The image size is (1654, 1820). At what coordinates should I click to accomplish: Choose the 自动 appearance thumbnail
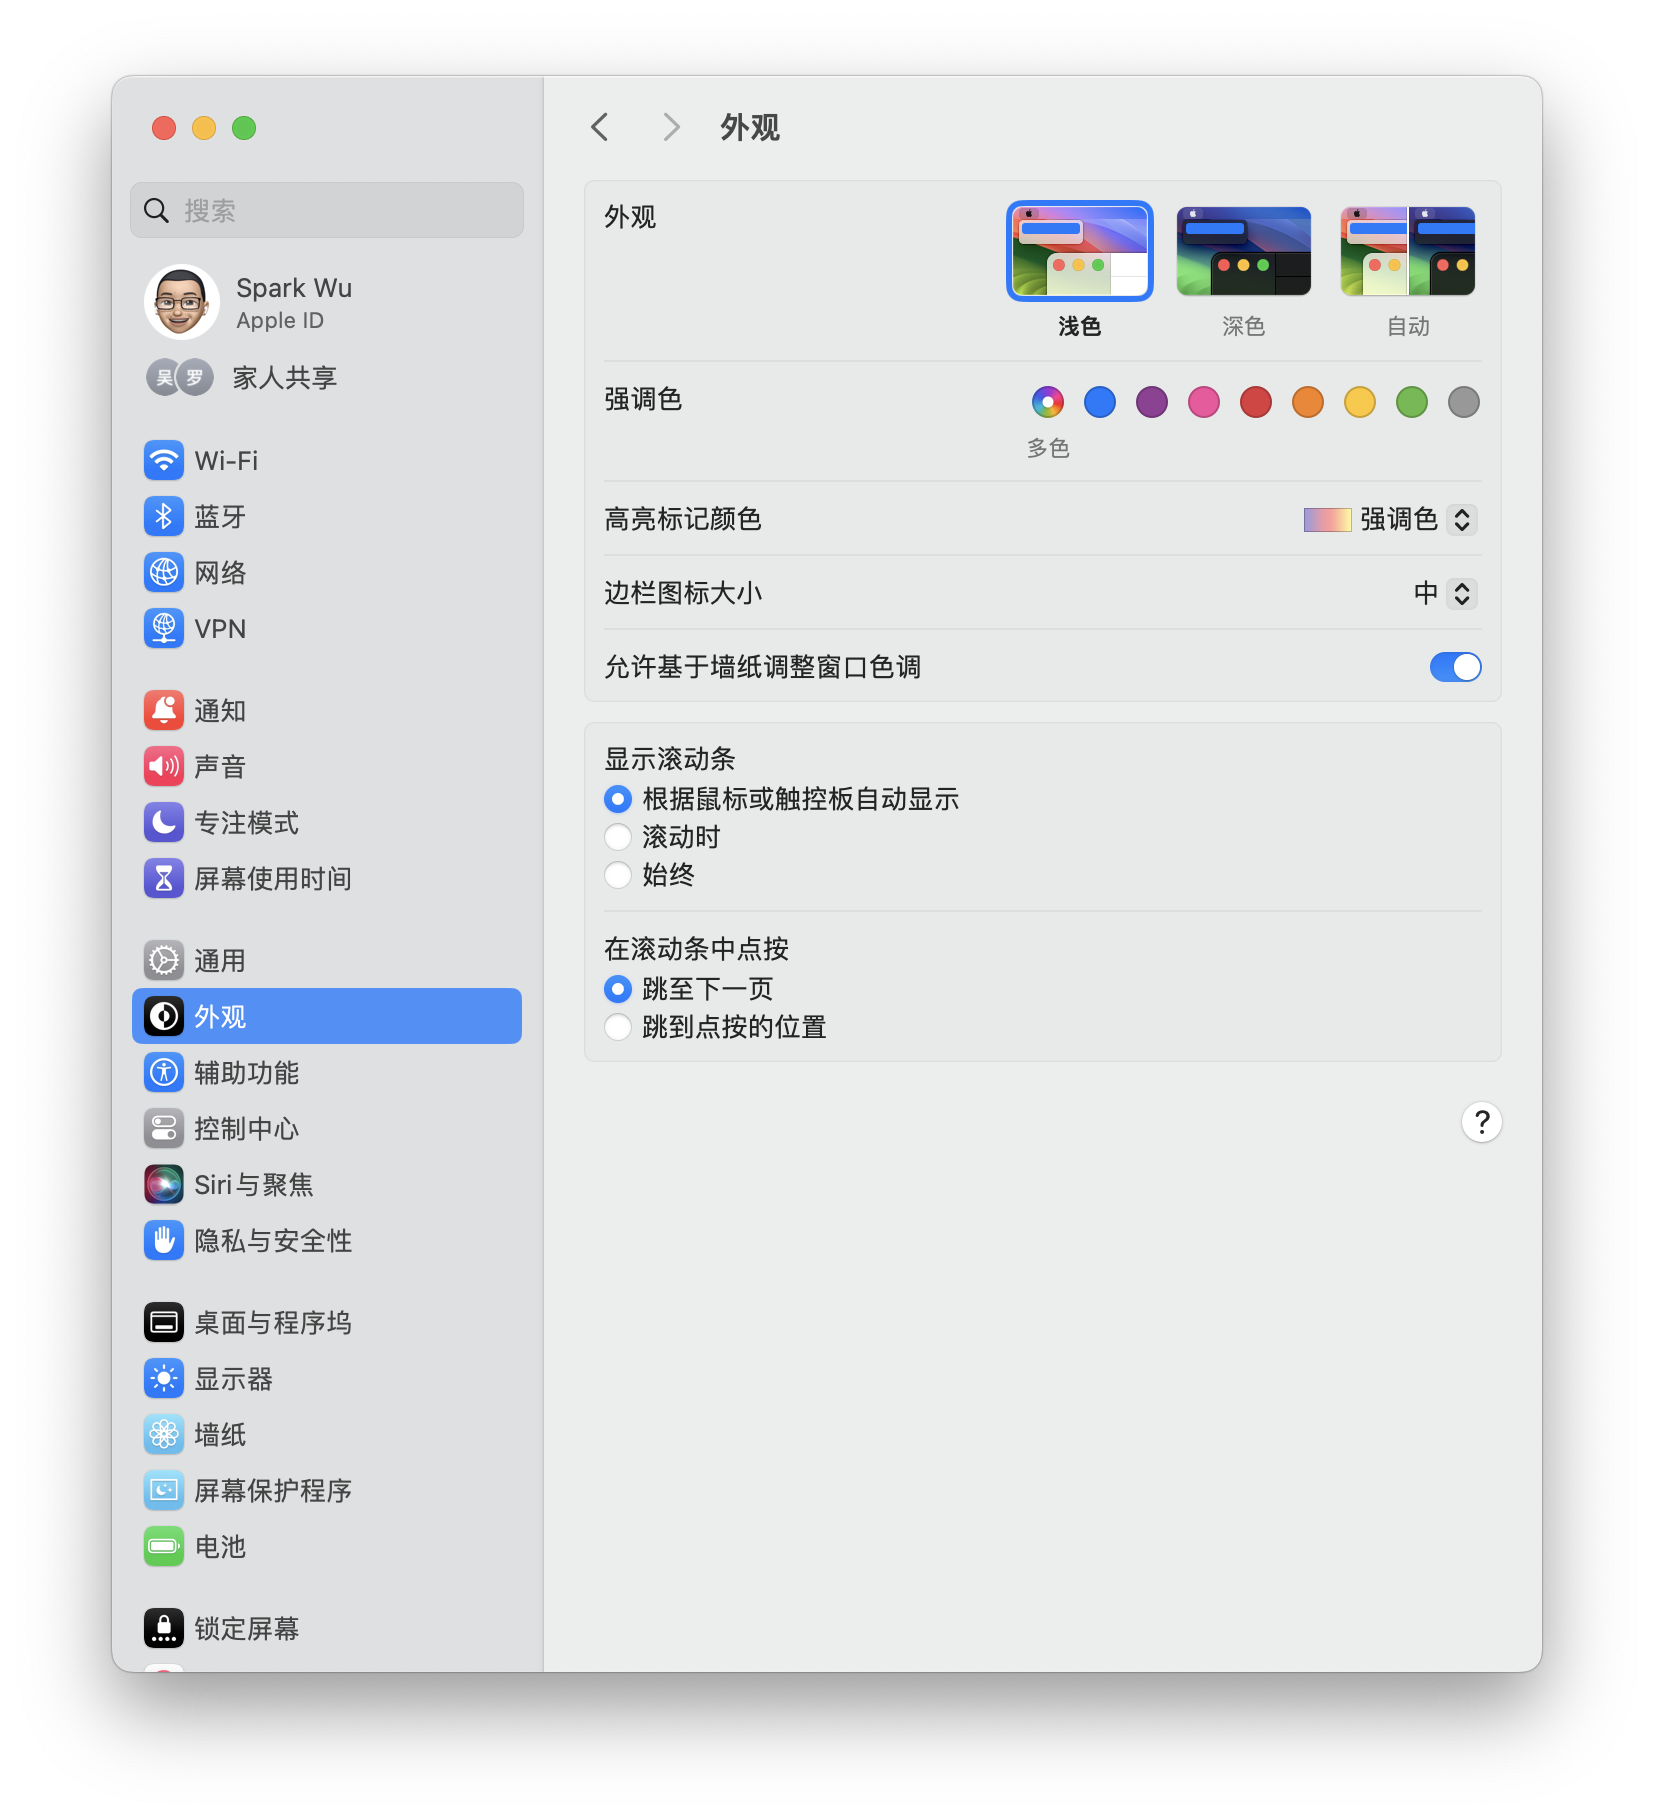click(x=1407, y=251)
